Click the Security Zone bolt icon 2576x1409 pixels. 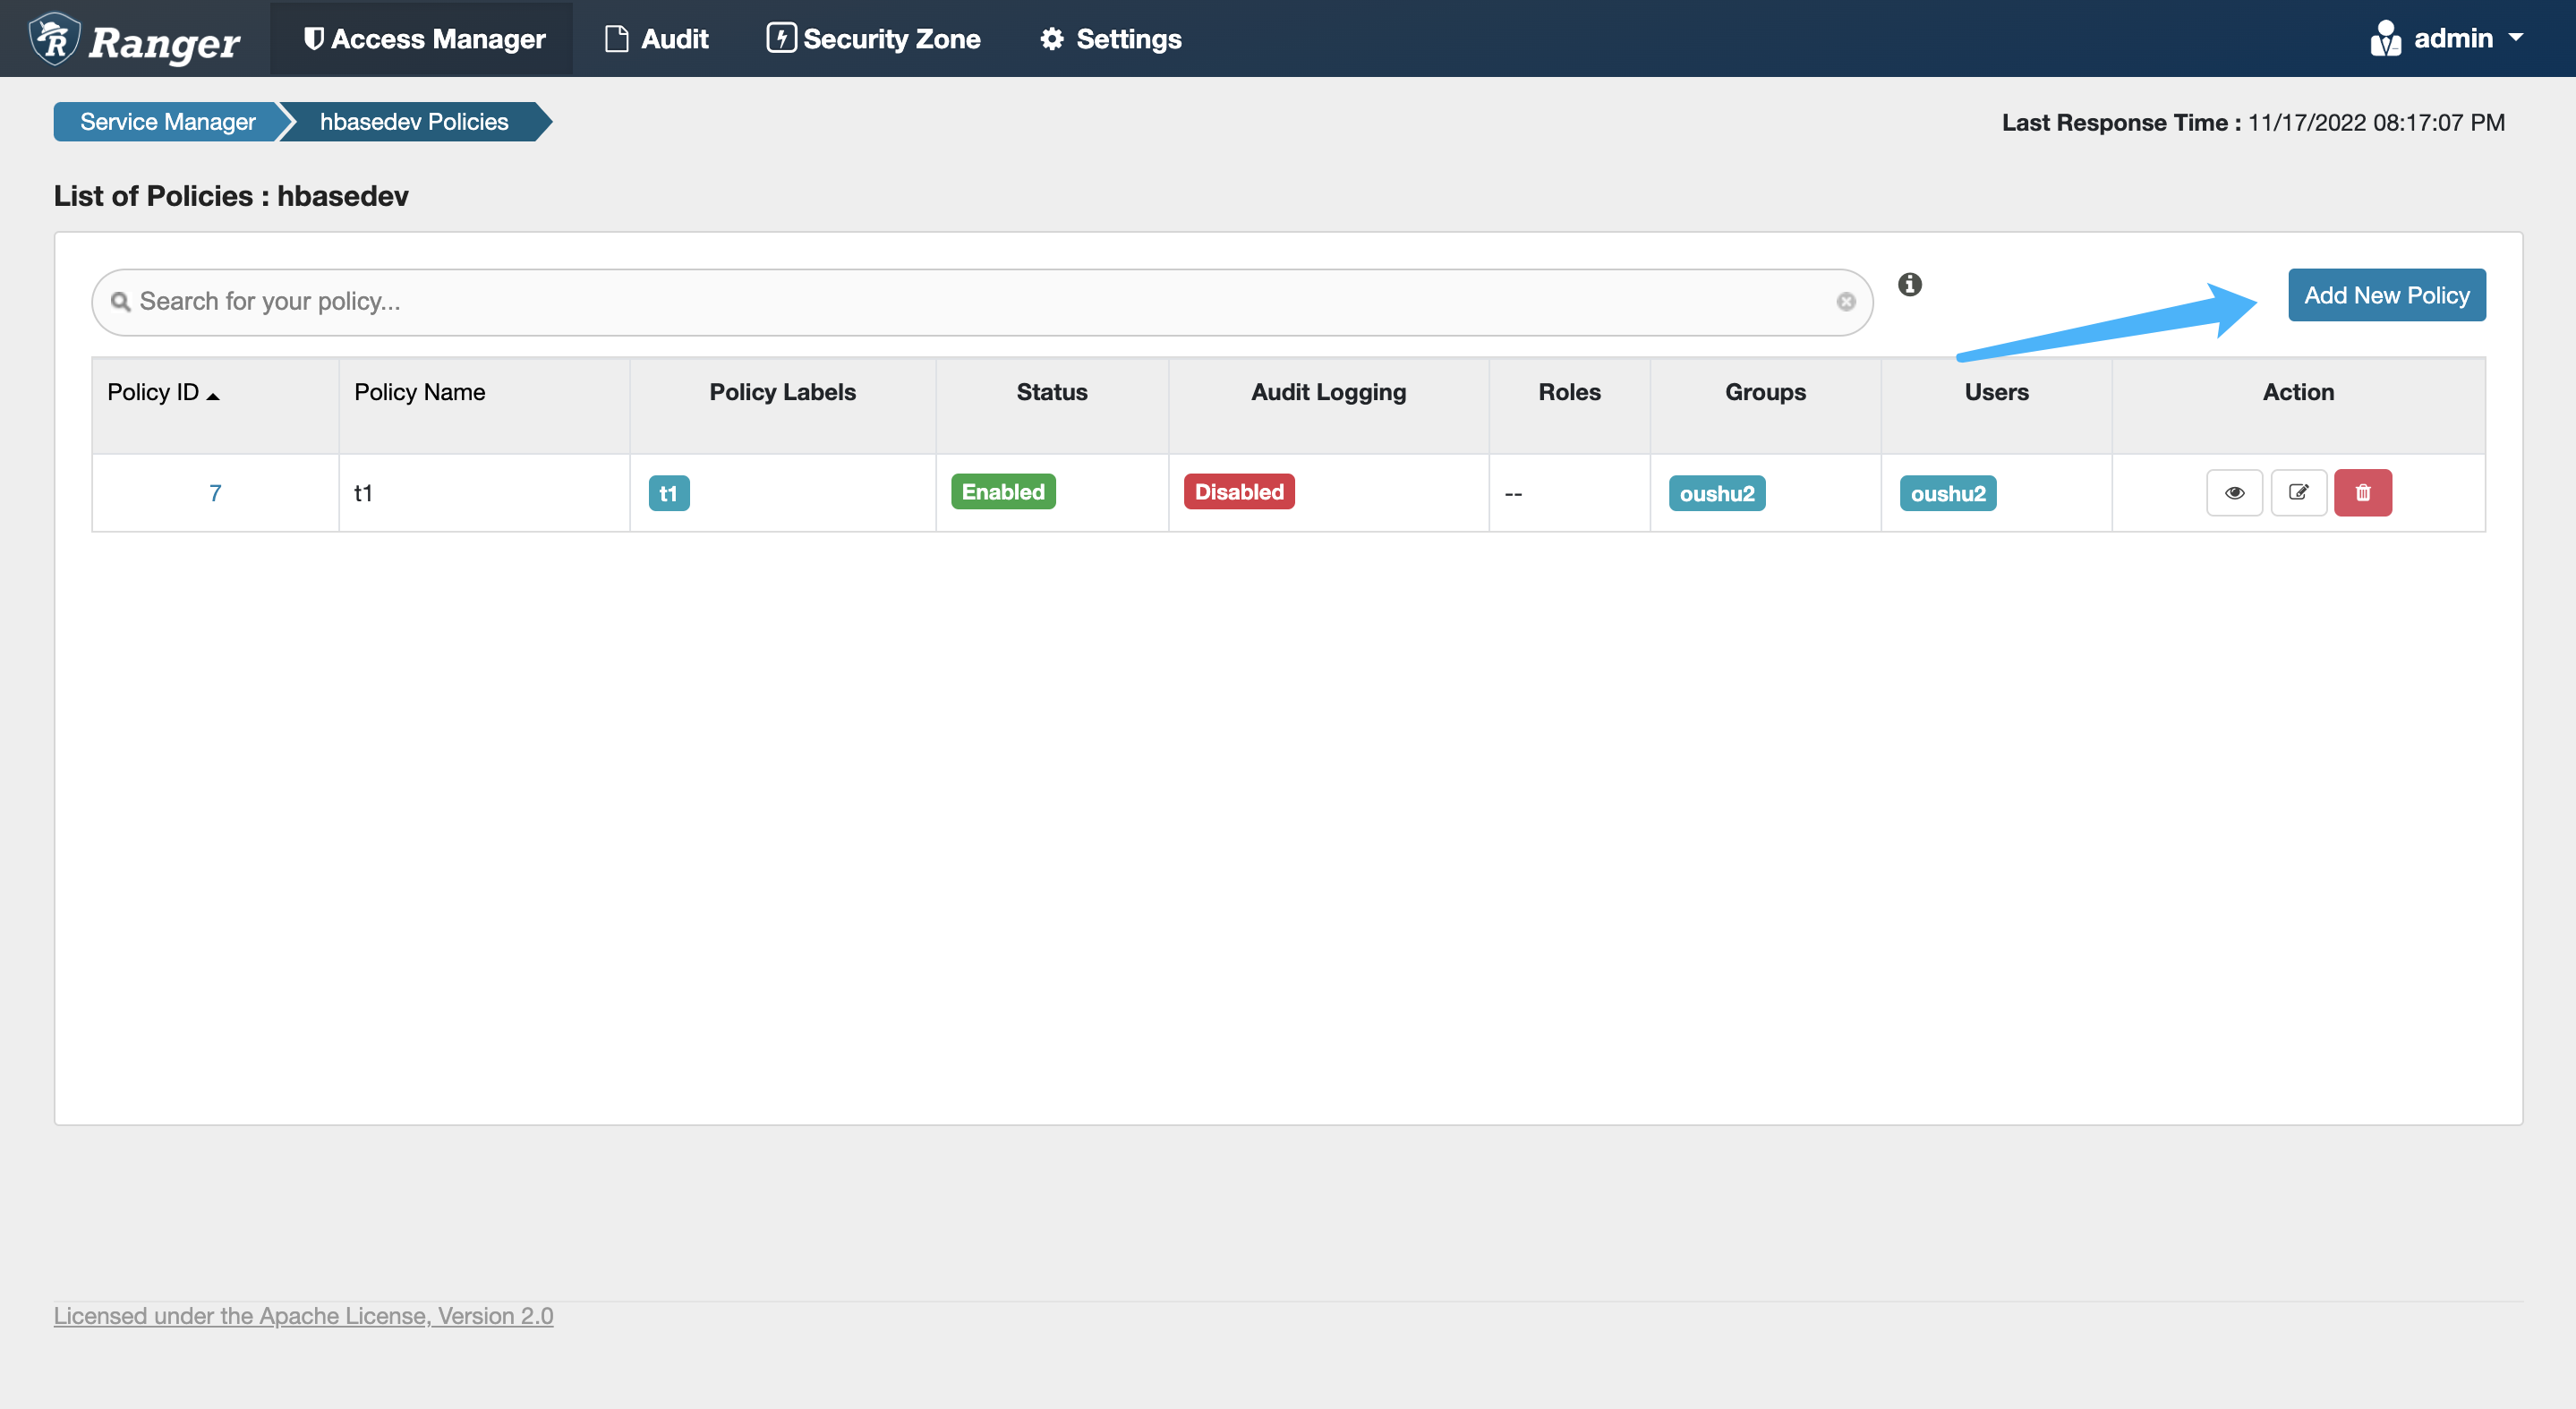tap(781, 38)
